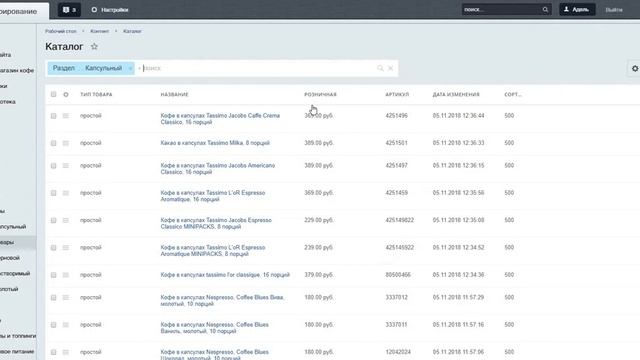Select Капсульный in the left sidebar
The image size is (640, 360).
click(13, 227)
